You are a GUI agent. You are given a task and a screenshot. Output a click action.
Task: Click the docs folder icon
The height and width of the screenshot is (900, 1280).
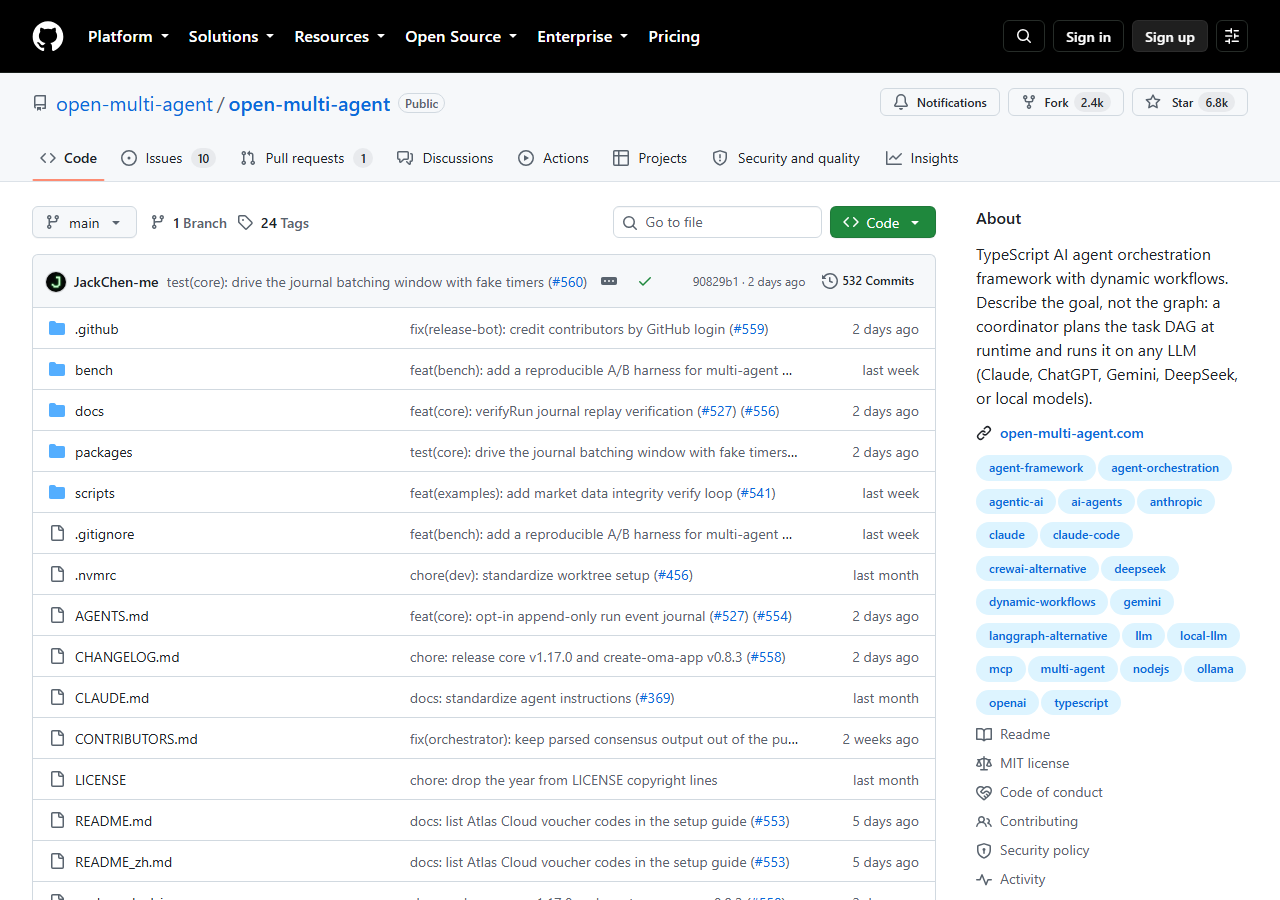[x=57, y=411]
